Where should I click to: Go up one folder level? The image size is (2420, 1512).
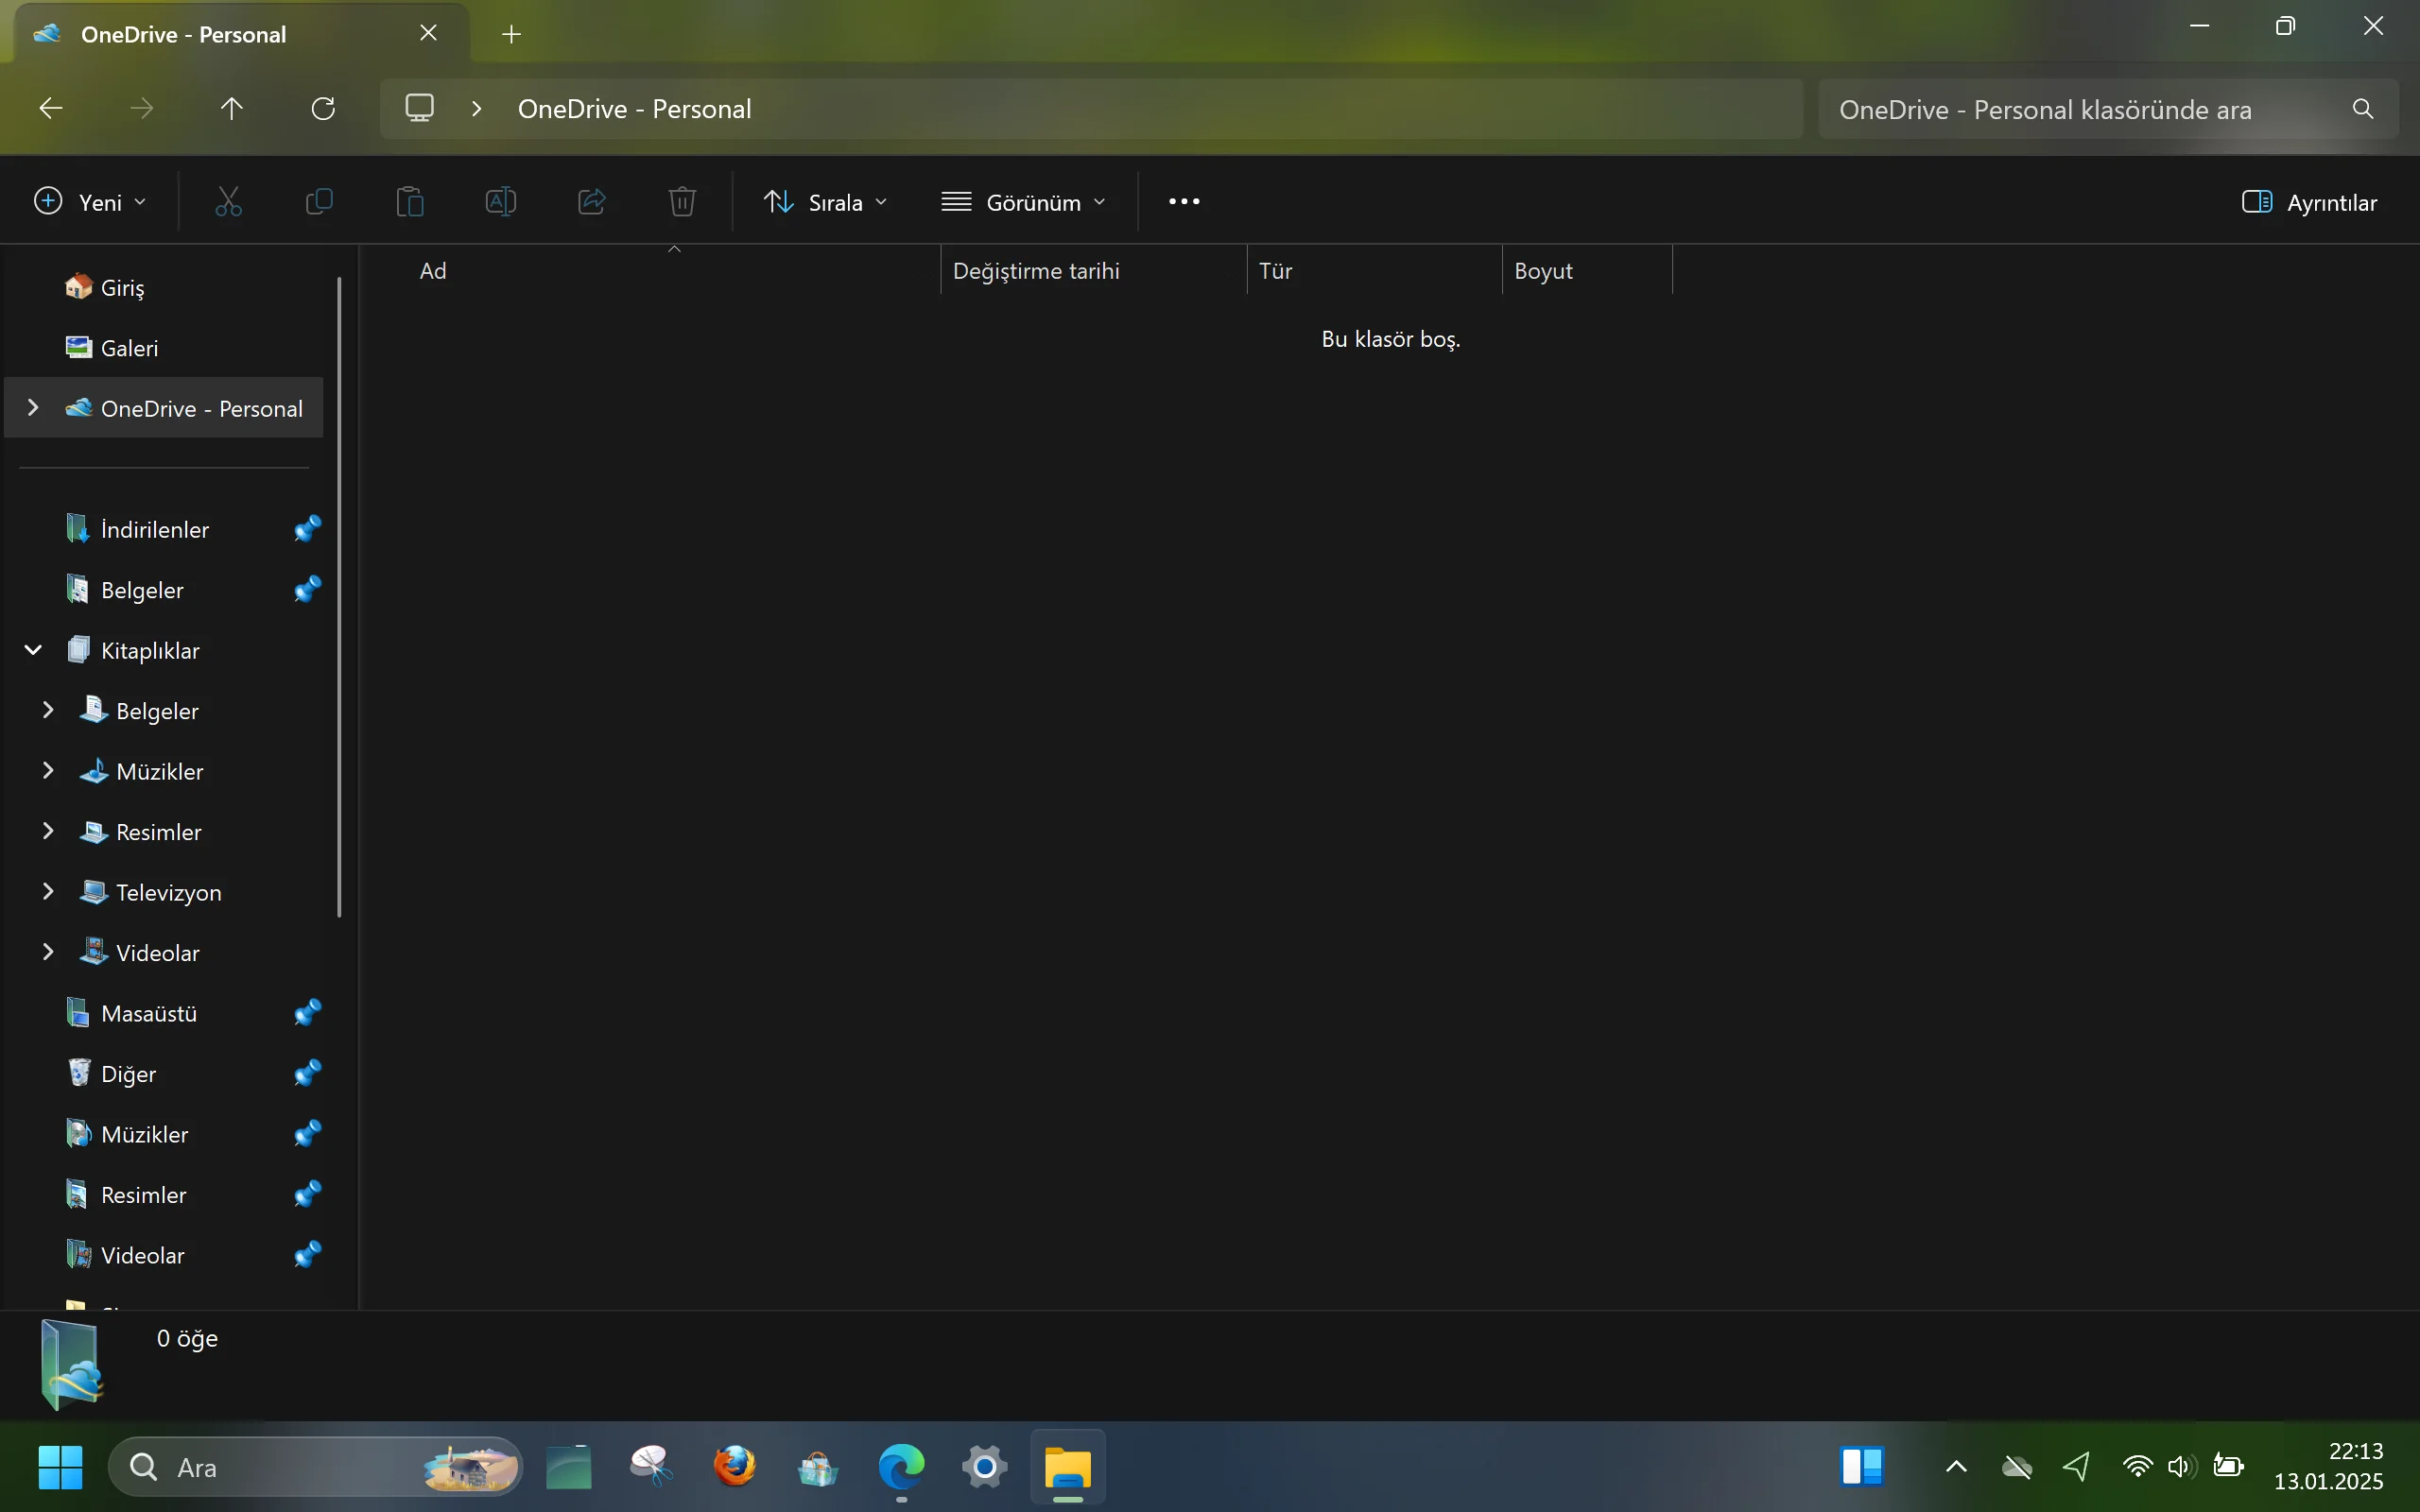[232, 108]
